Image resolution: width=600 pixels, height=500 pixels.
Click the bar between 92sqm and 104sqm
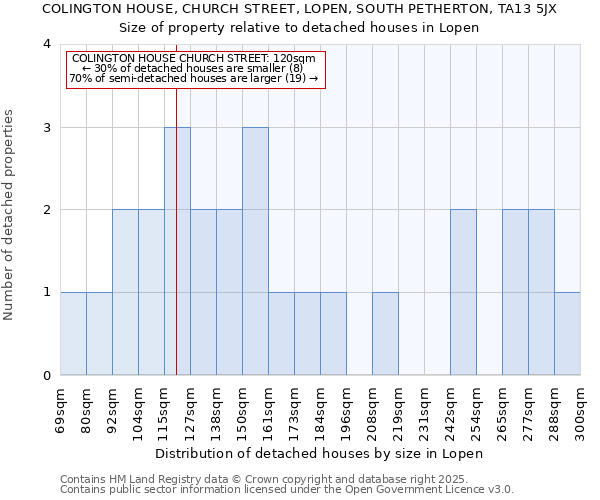click(x=125, y=292)
